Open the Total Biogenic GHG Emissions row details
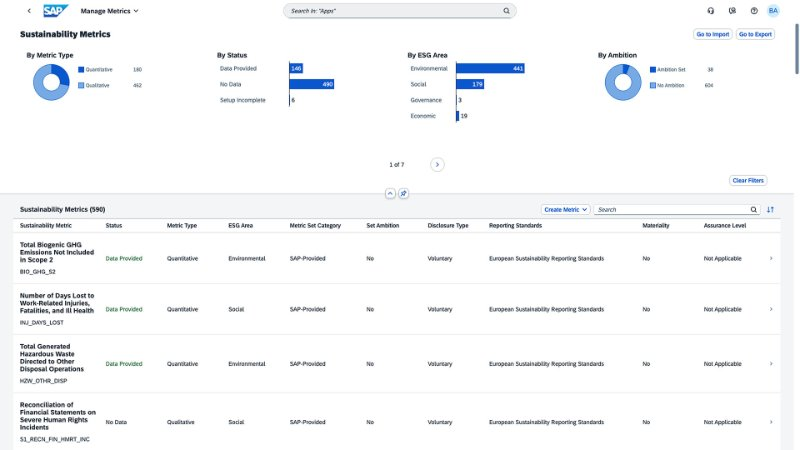 pyautogui.click(x=770, y=258)
